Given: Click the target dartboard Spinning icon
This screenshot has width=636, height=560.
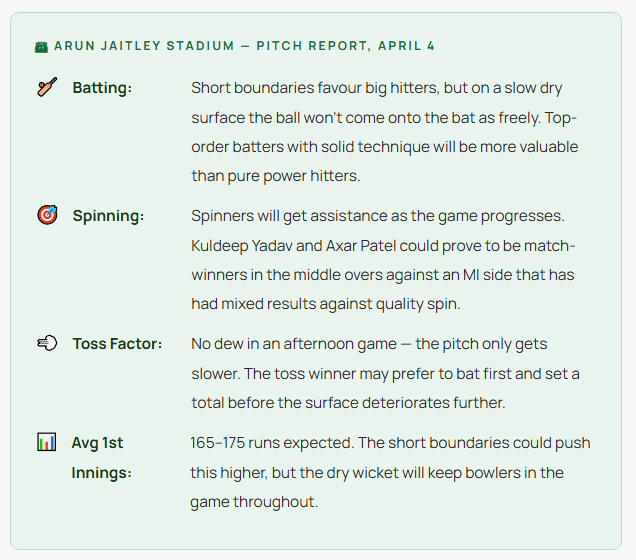Looking at the screenshot, I should 46,215.
